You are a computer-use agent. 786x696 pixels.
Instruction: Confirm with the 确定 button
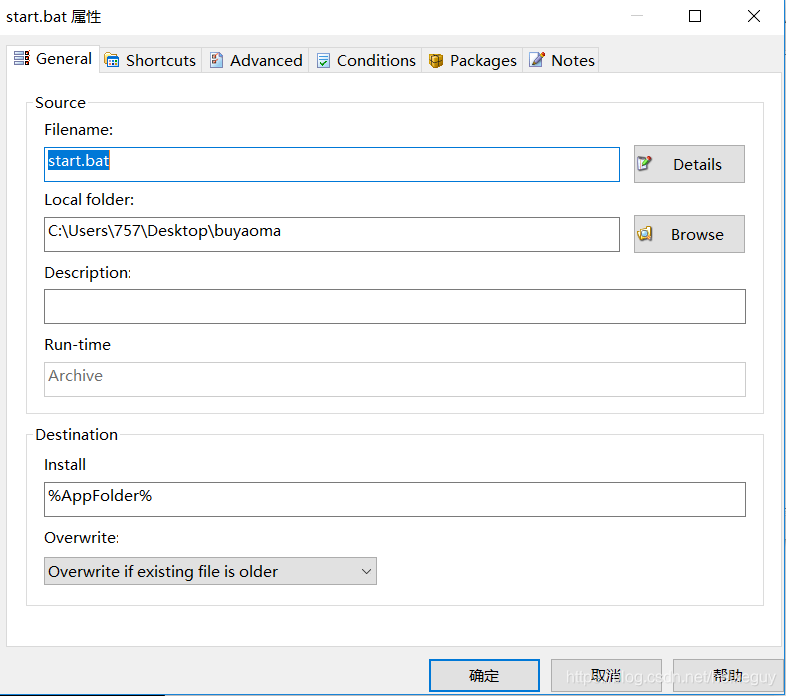(x=484, y=675)
